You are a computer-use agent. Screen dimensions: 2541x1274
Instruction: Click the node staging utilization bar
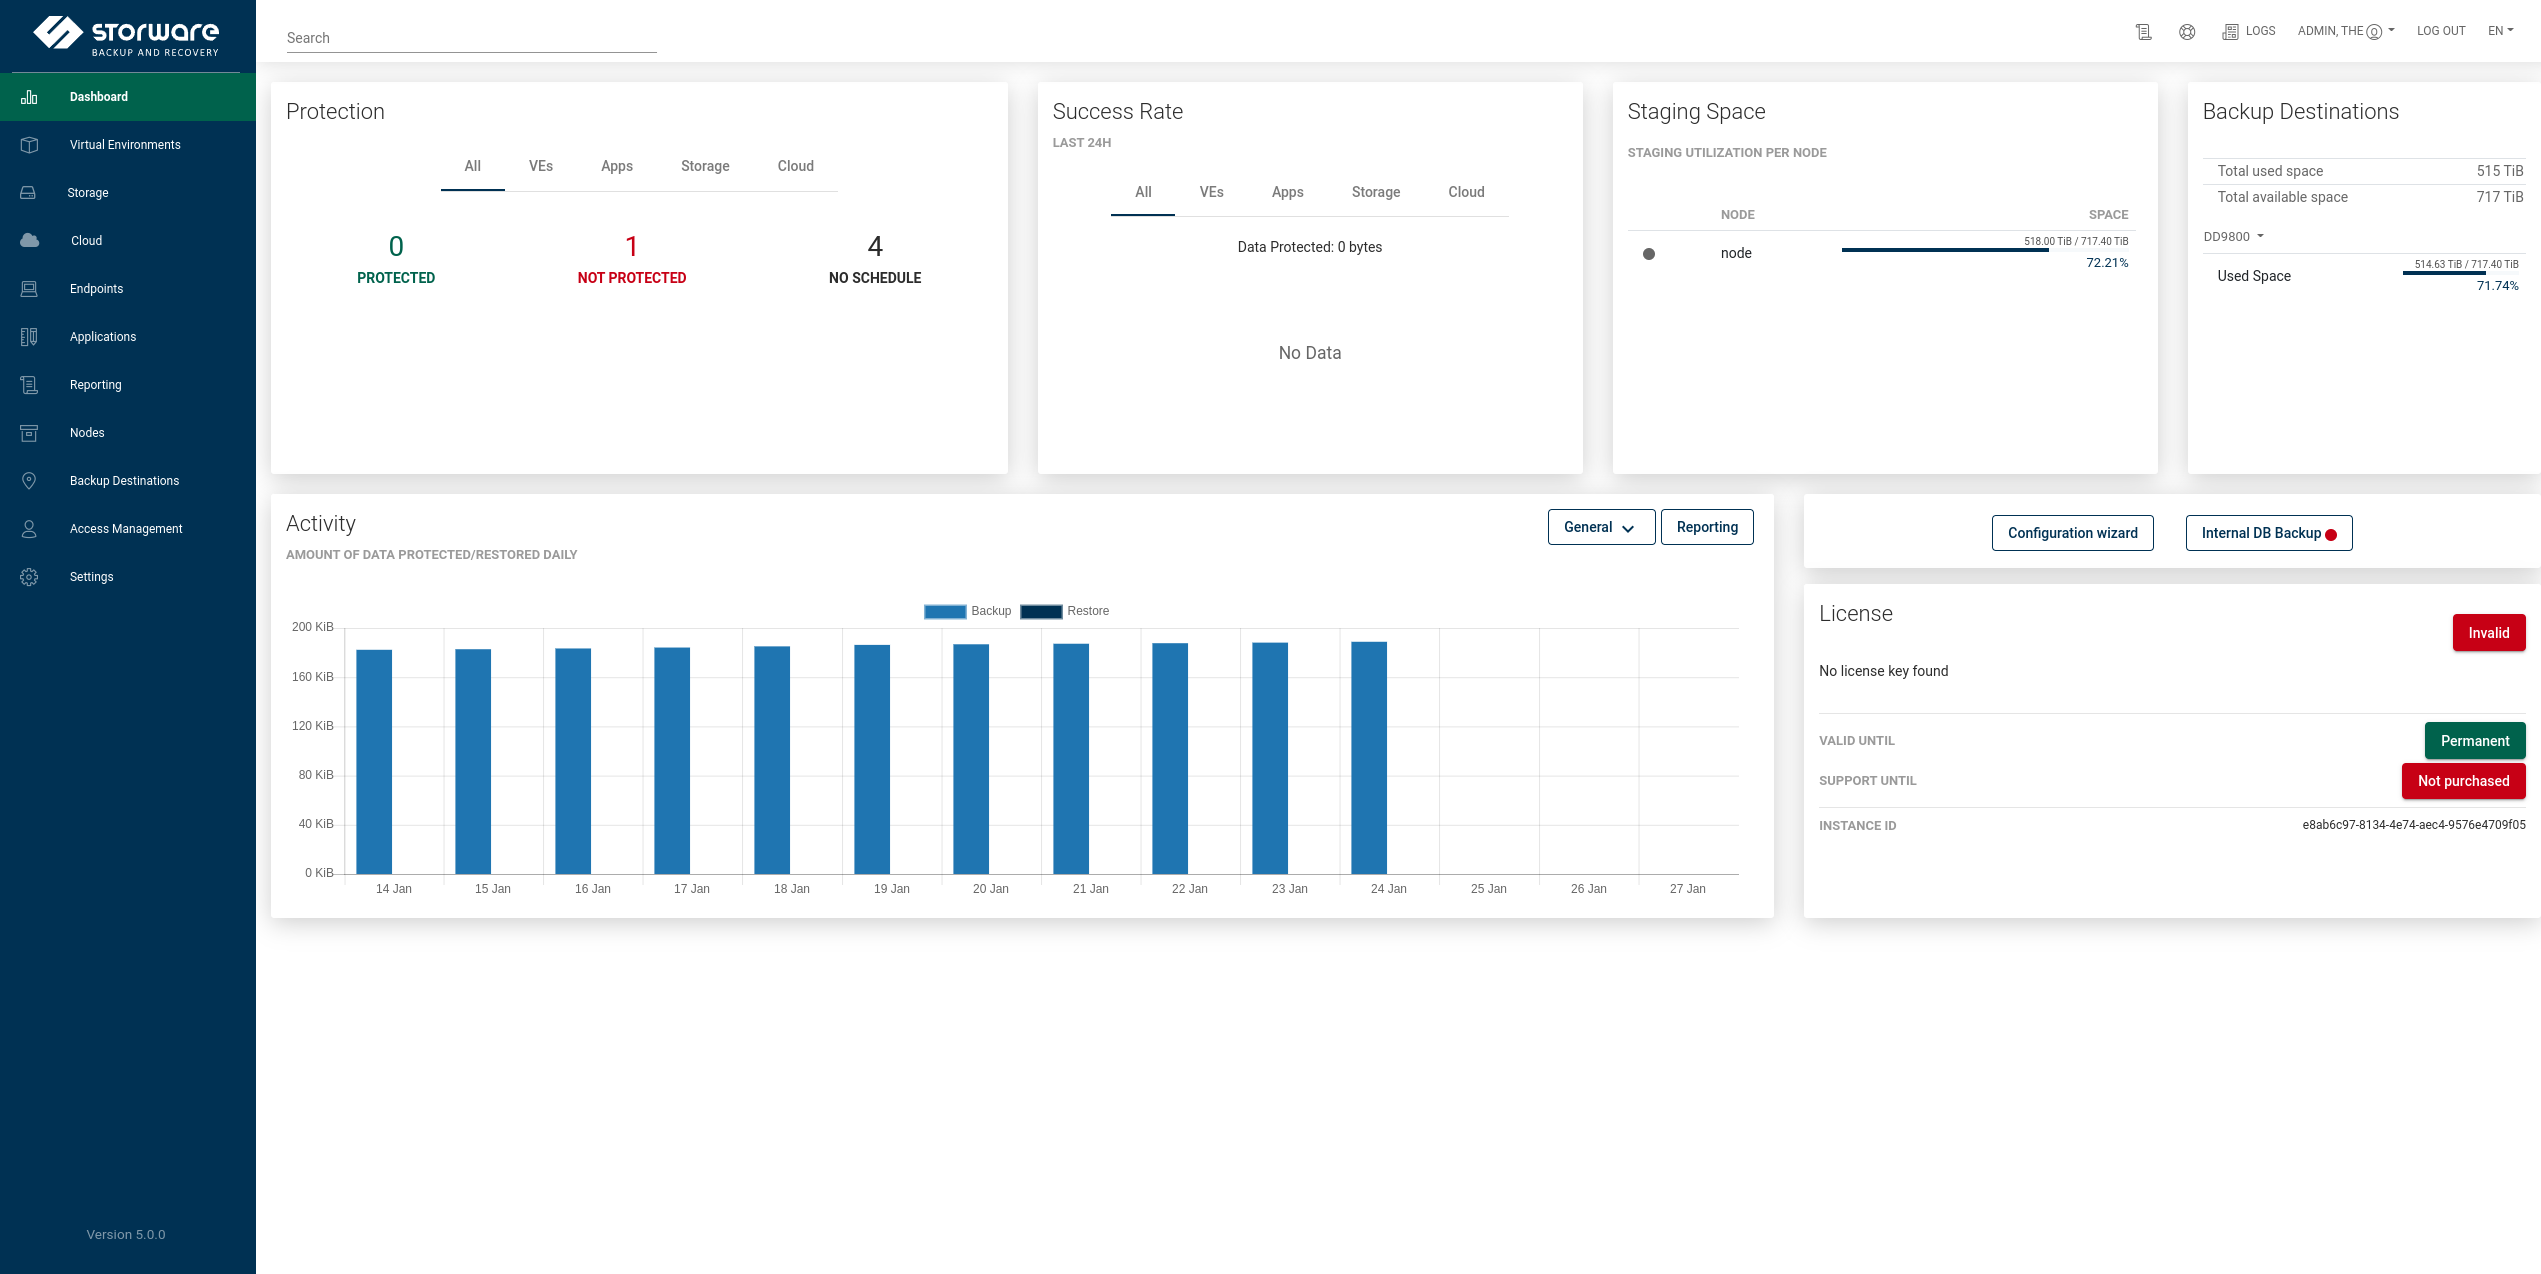[1985, 250]
